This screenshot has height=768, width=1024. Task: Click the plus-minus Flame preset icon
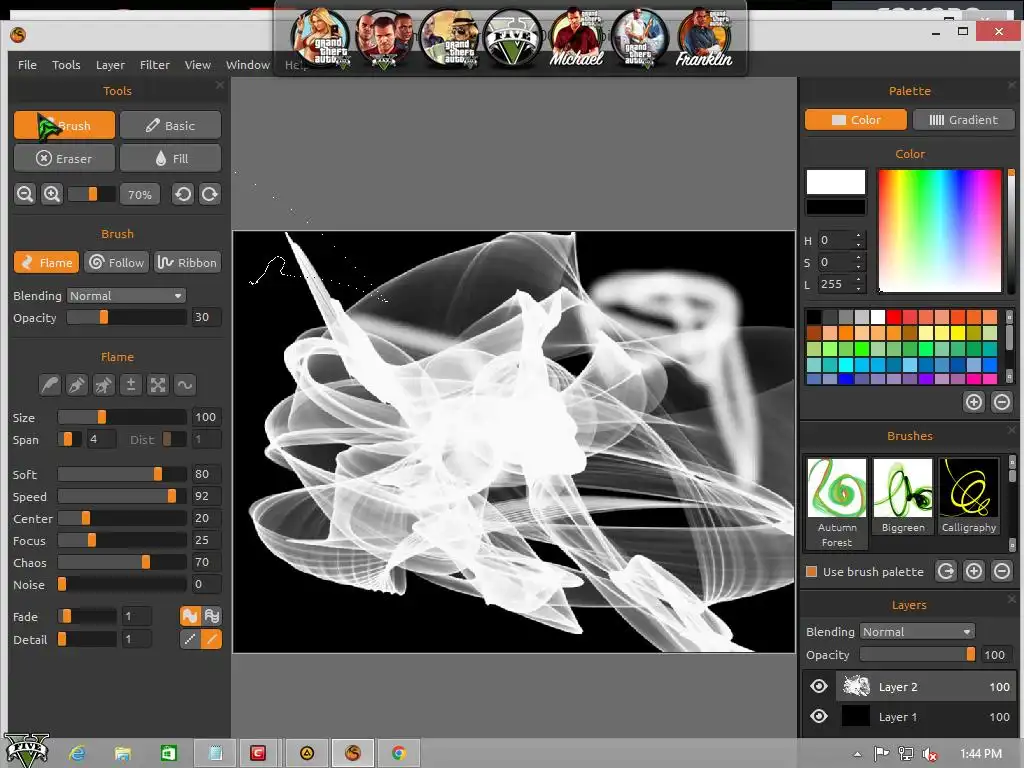[x=131, y=385]
